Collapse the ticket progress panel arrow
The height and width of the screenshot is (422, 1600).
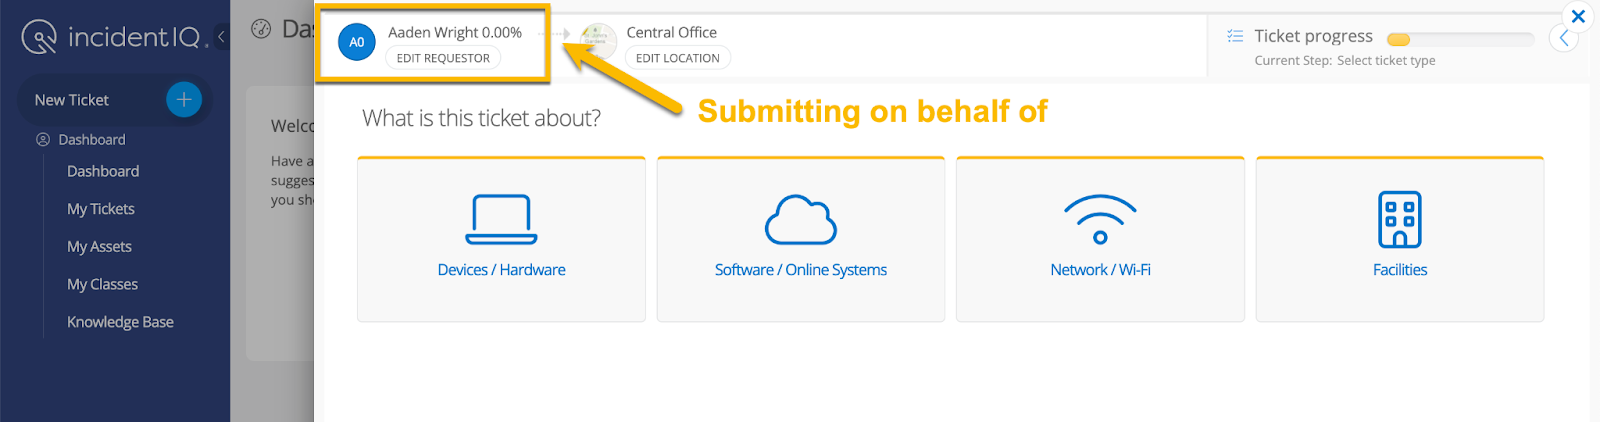click(x=1564, y=38)
